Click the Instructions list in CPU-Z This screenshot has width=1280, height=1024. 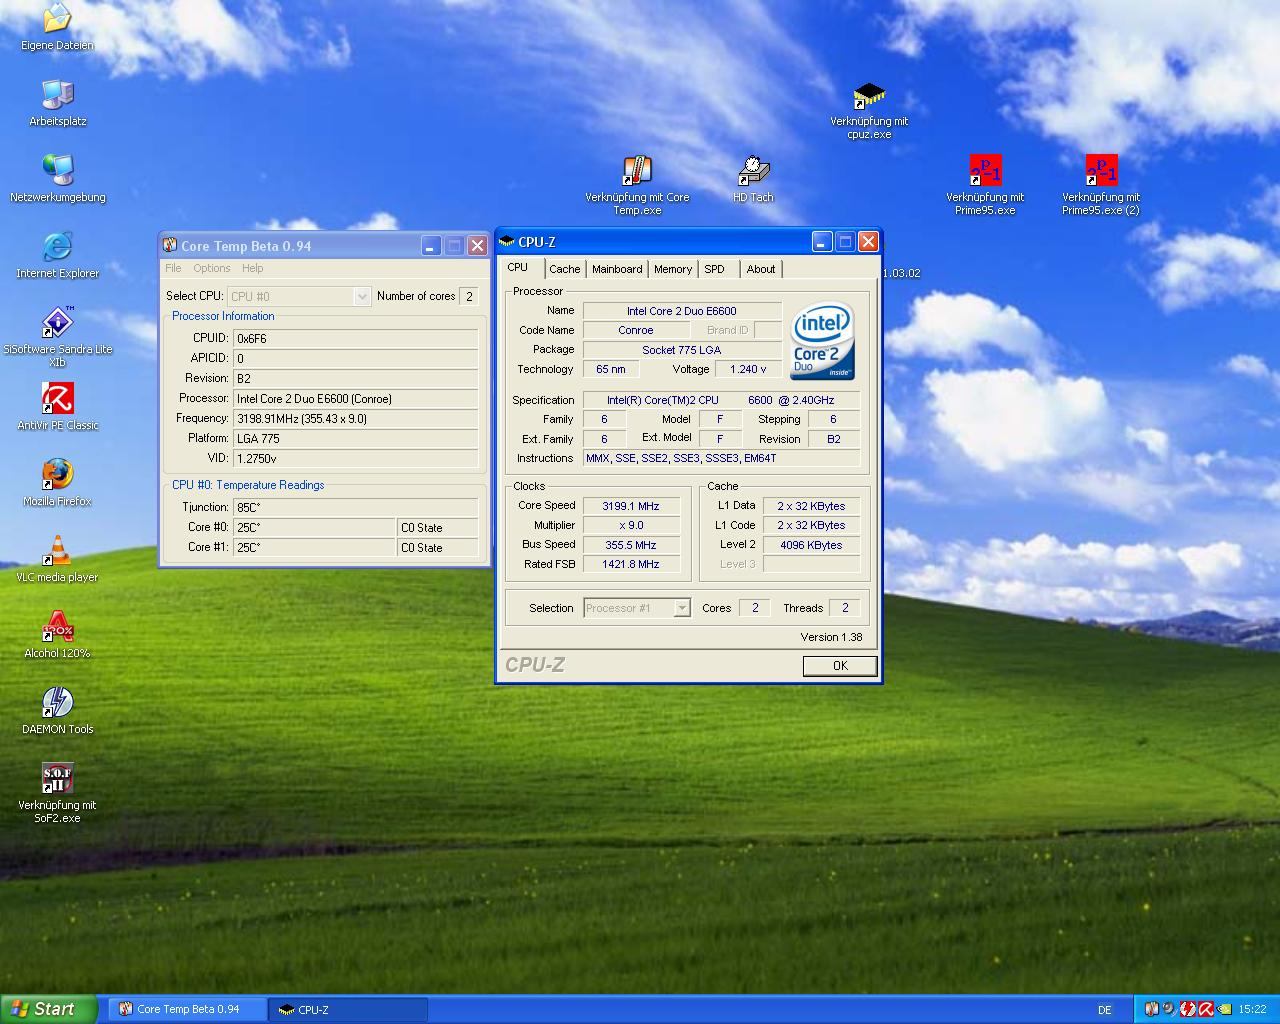pos(721,458)
